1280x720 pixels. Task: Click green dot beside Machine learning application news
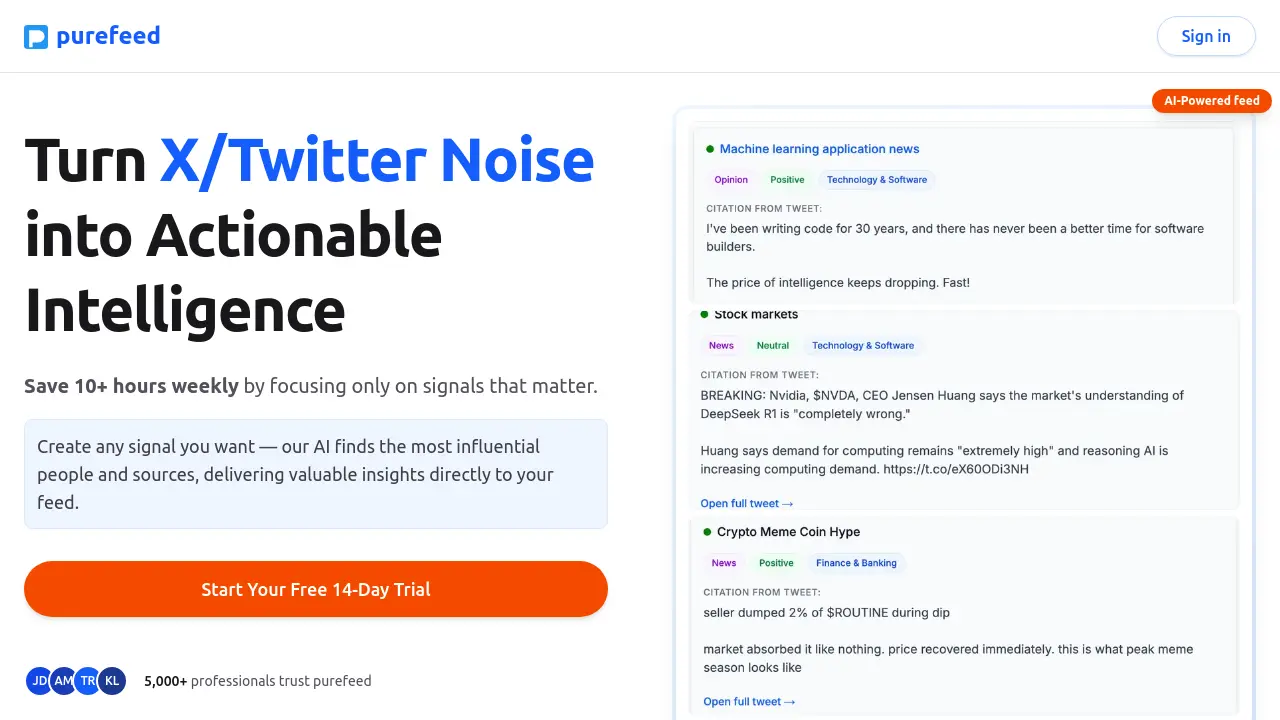710,149
